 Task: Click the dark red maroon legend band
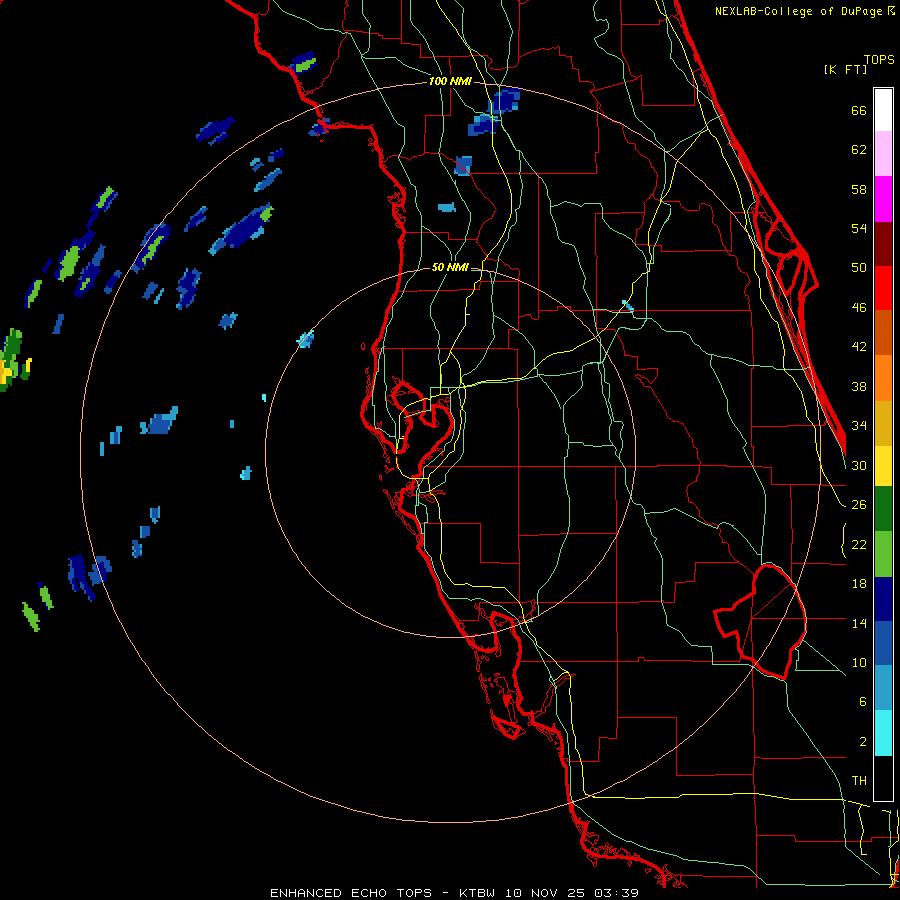pos(883,244)
